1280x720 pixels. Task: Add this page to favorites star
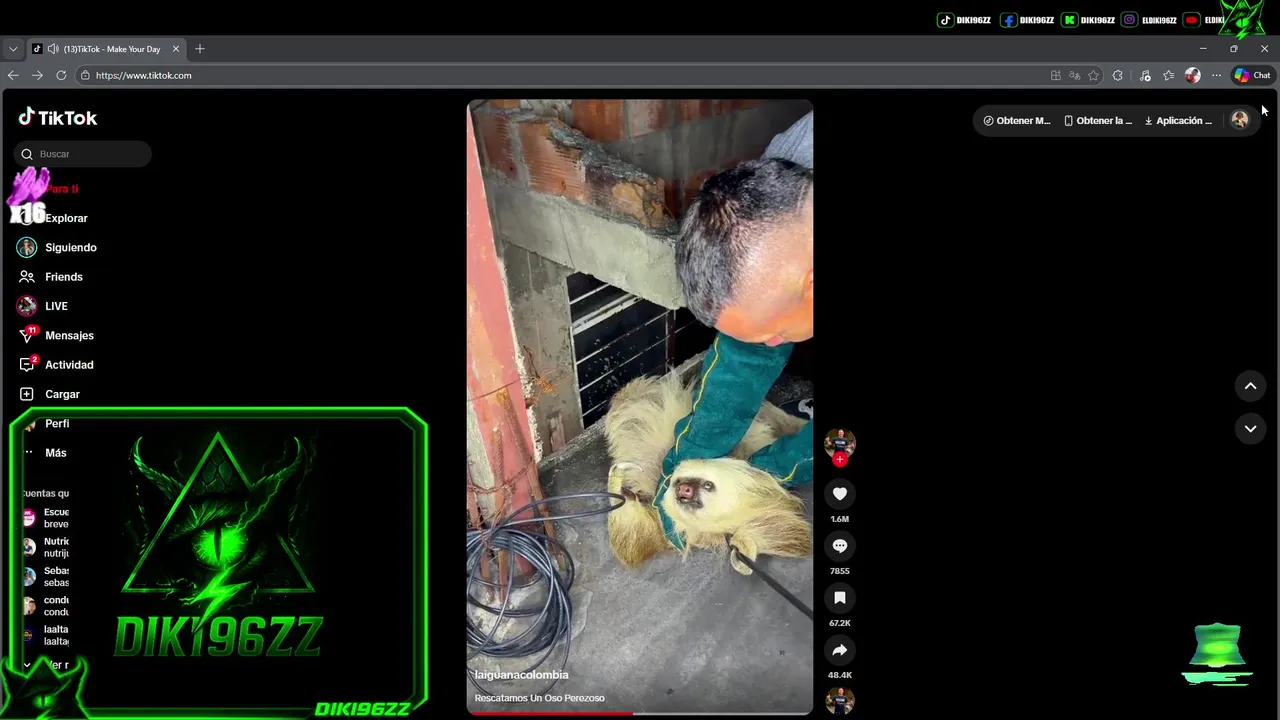click(1094, 75)
